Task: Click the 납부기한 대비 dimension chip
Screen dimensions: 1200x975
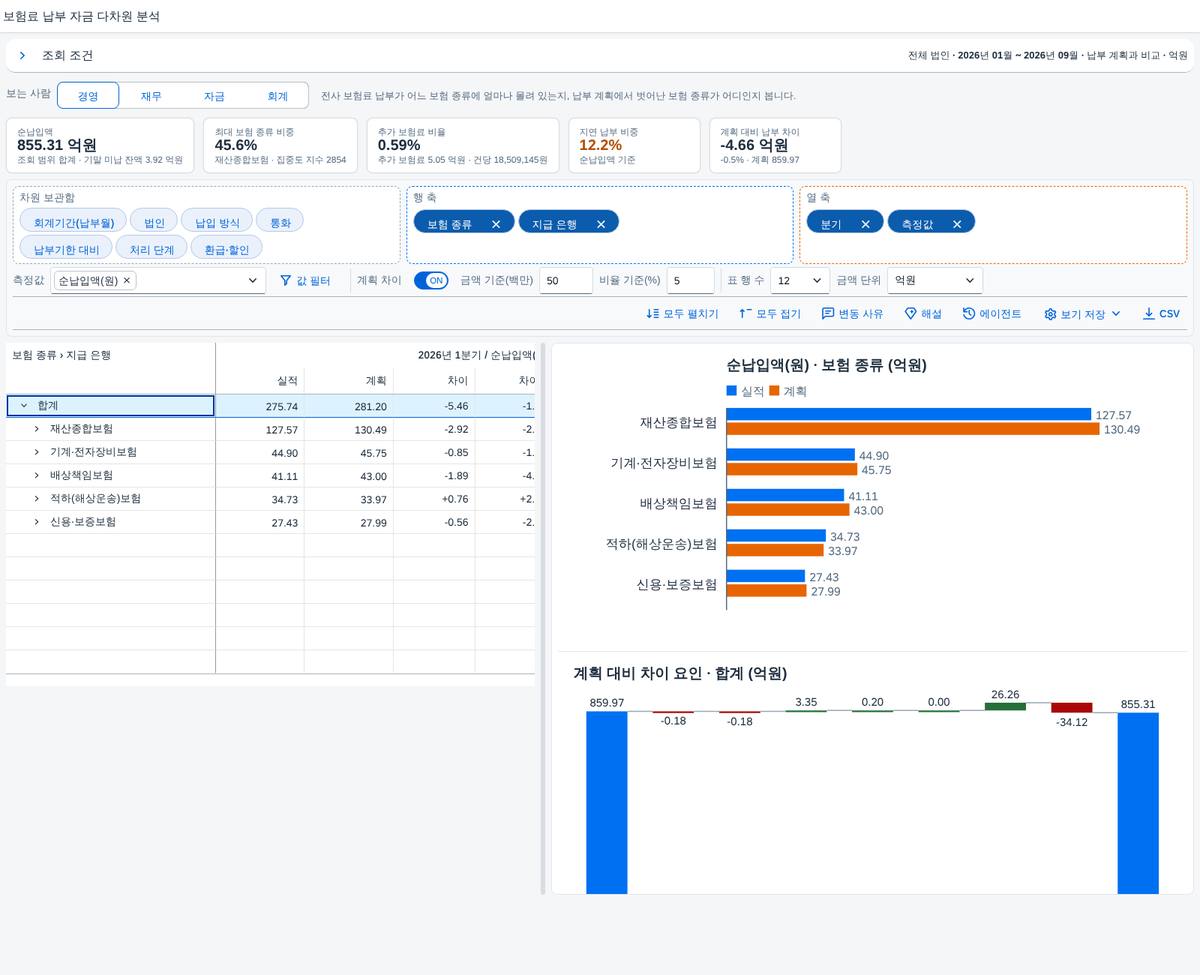Action: click(x=66, y=248)
